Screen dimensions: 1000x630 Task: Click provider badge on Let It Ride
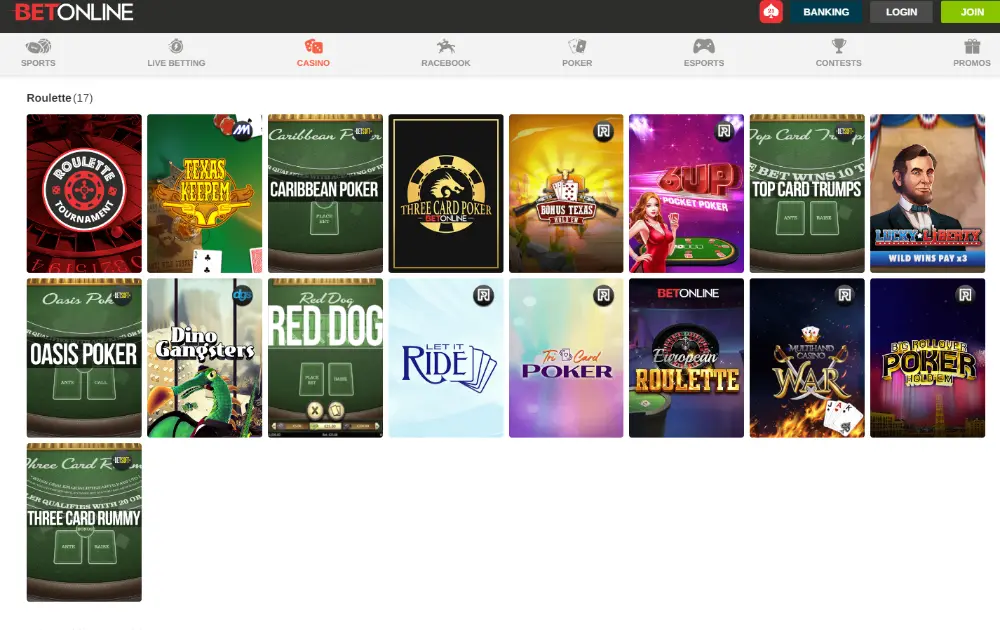(x=483, y=295)
